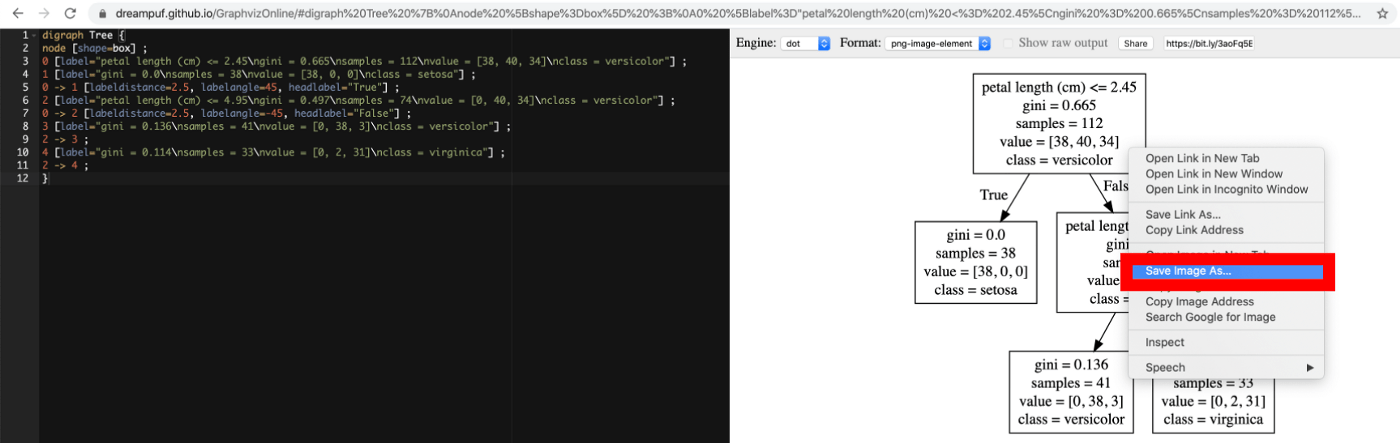The image size is (1400, 443).
Task: Reload the page with the refresh icon
Action: pyautogui.click(x=69, y=14)
